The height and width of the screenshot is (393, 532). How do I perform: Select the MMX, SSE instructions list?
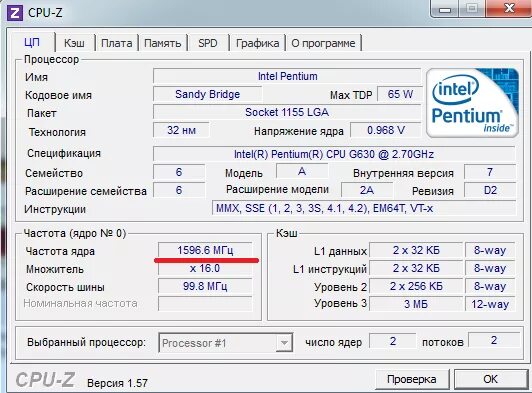[364, 208]
